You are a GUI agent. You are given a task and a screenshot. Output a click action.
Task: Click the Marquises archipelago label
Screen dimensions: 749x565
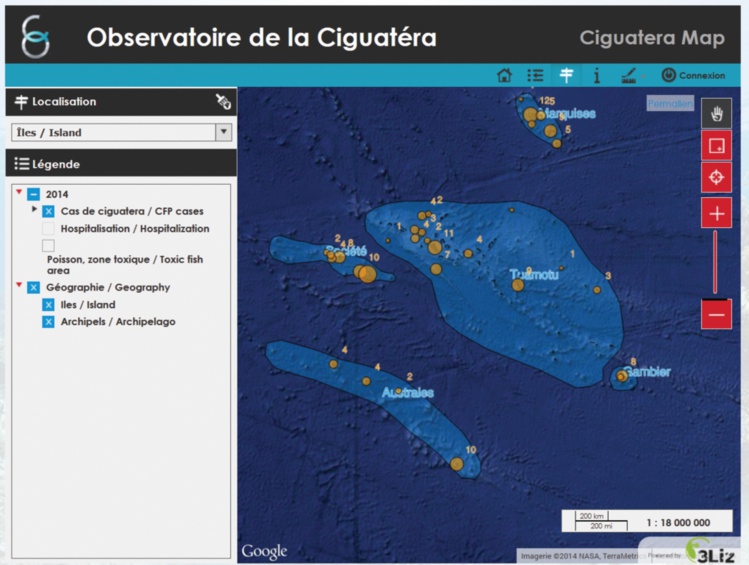pos(569,114)
